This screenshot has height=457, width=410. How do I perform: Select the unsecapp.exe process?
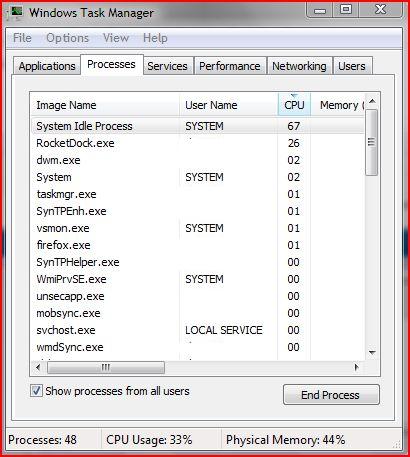click(x=198, y=296)
